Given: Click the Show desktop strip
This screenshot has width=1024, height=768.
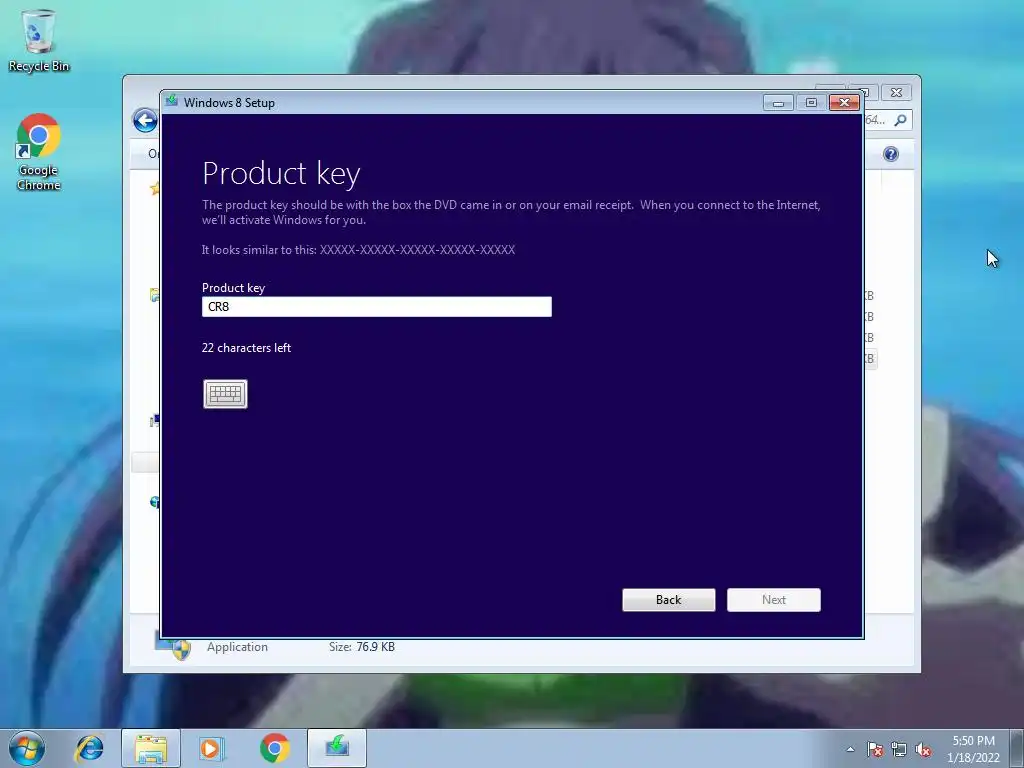Looking at the screenshot, I should point(1017,748).
